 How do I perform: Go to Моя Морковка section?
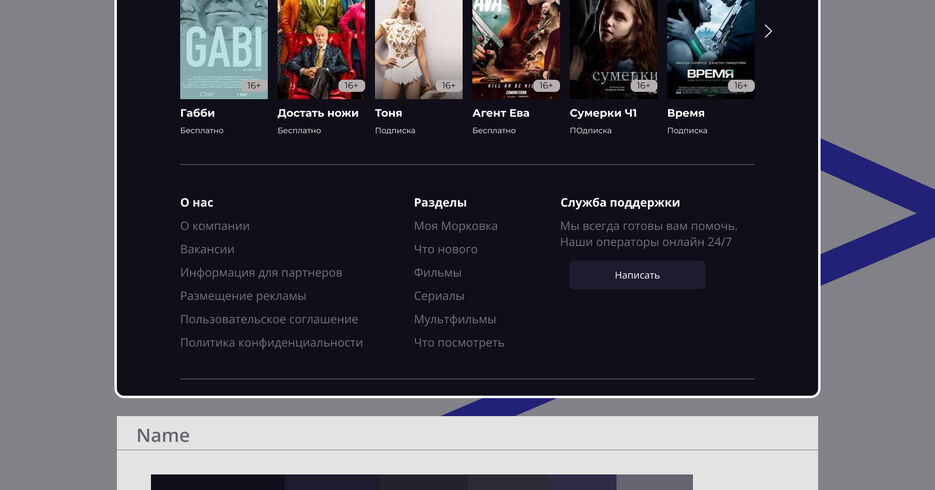point(456,226)
